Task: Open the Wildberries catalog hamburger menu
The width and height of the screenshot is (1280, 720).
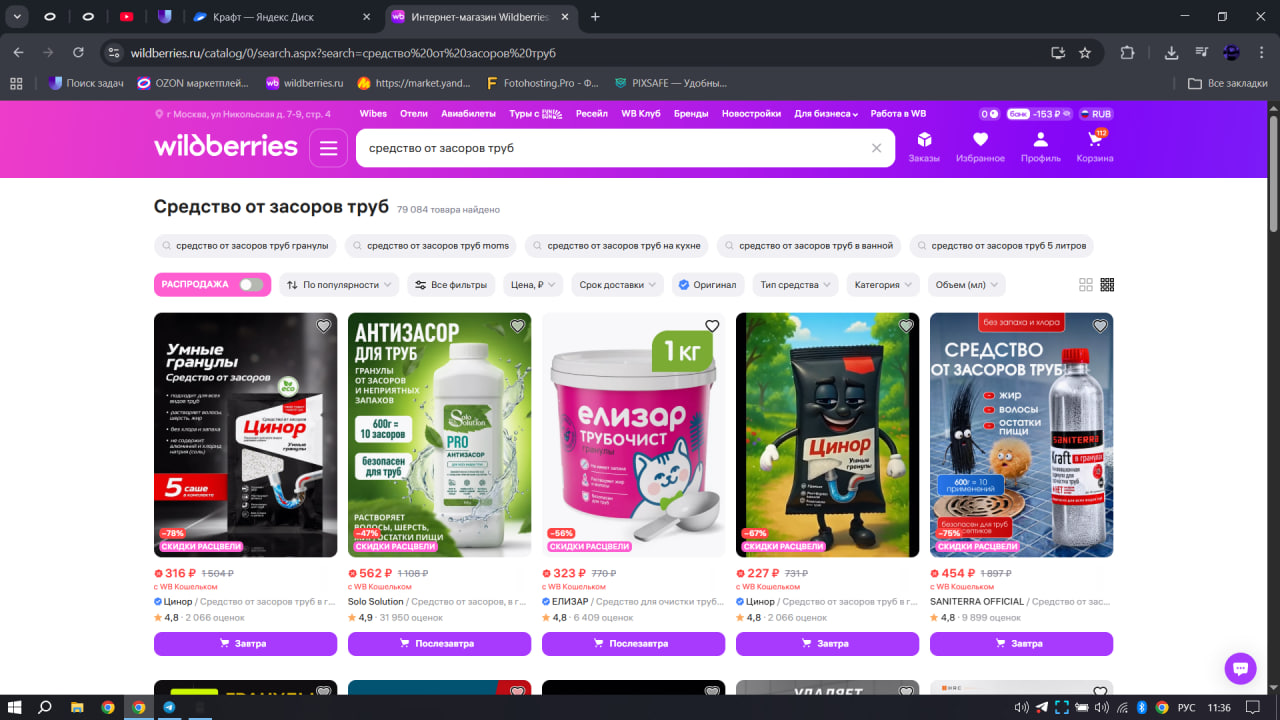Action: (329, 148)
